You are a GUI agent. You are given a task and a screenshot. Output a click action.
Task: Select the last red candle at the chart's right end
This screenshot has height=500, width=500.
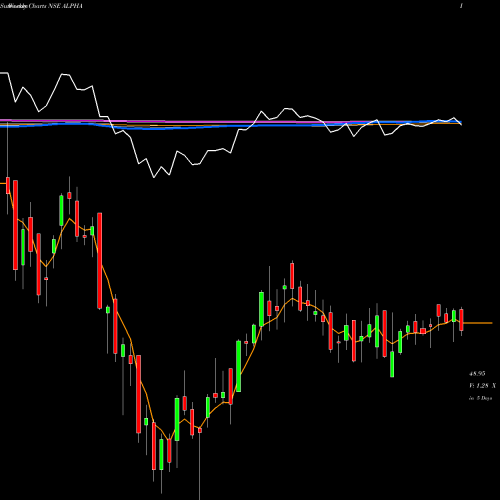click(x=461, y=320)
